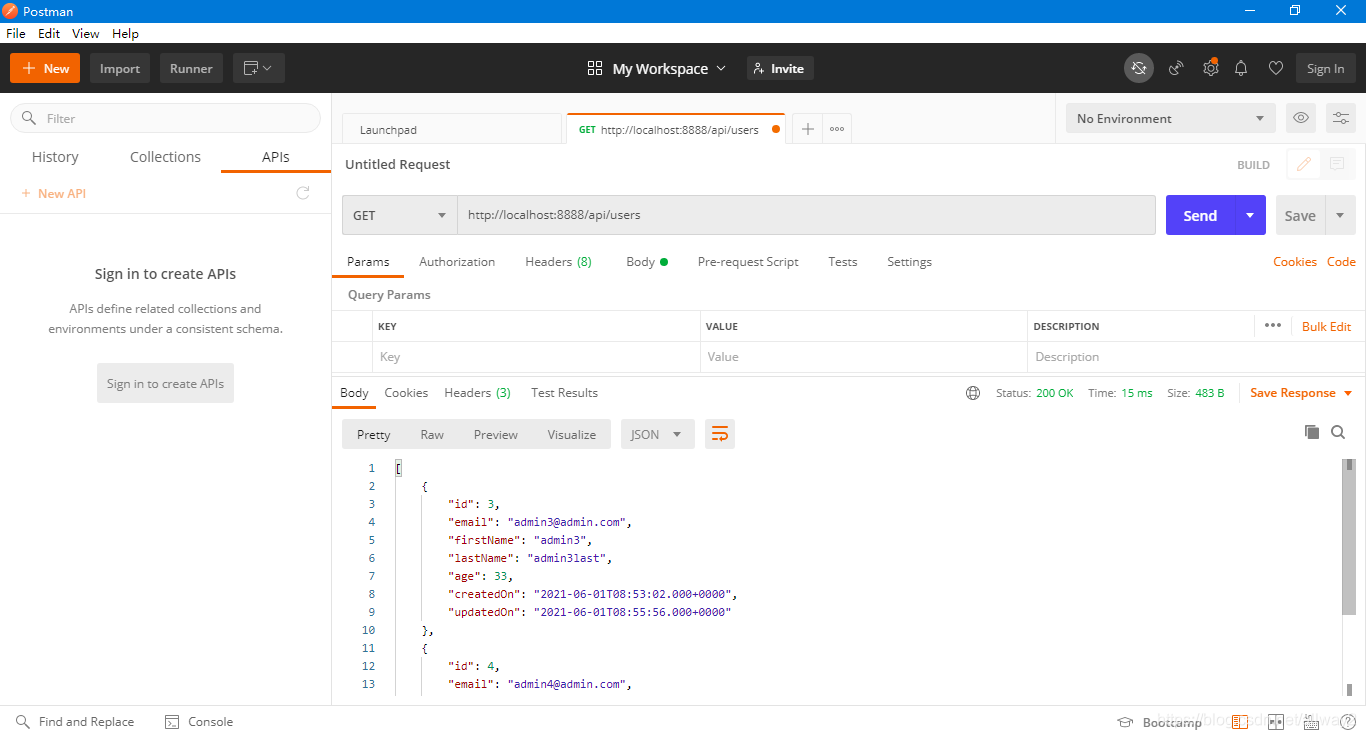Viewport: 1366px width, 738px height.
Task: Open the comments icon next to BUILD
Action: pos(1337,164)
